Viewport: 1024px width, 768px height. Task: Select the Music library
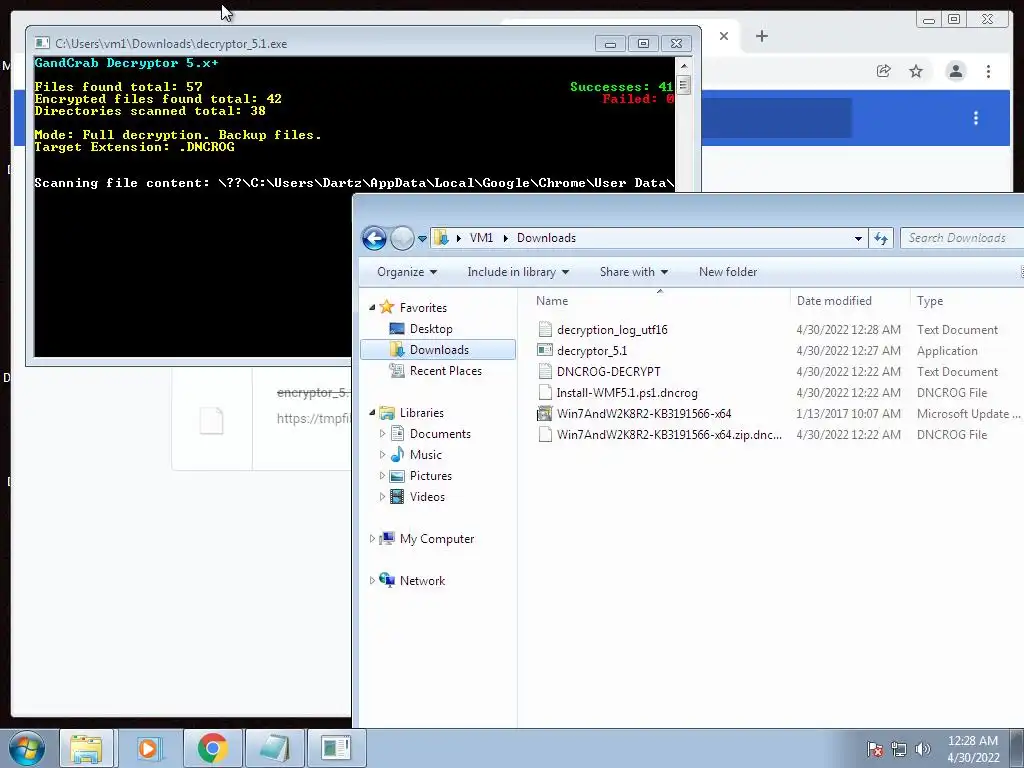pyautogui.click(x=425, y=455)
